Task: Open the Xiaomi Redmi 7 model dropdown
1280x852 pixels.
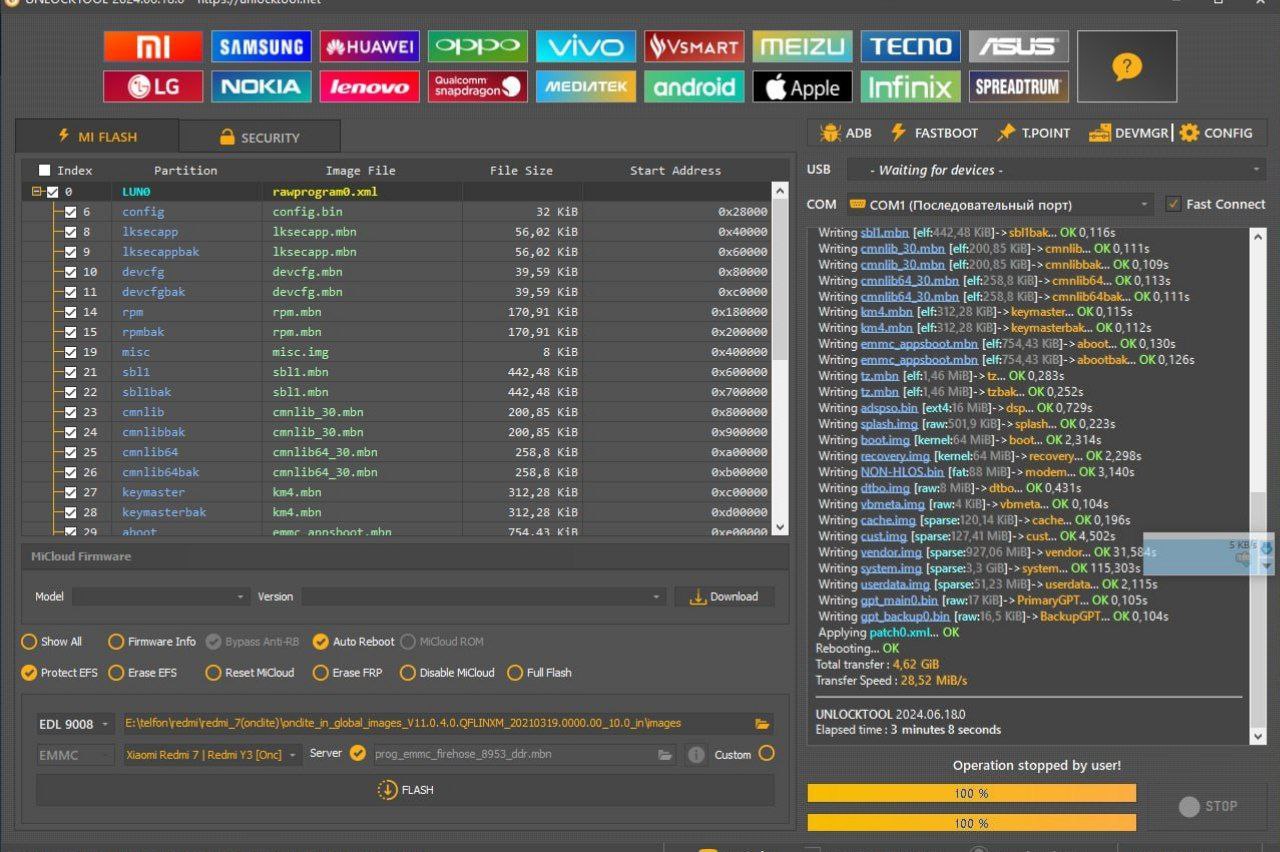Action: tap(211, 755)
